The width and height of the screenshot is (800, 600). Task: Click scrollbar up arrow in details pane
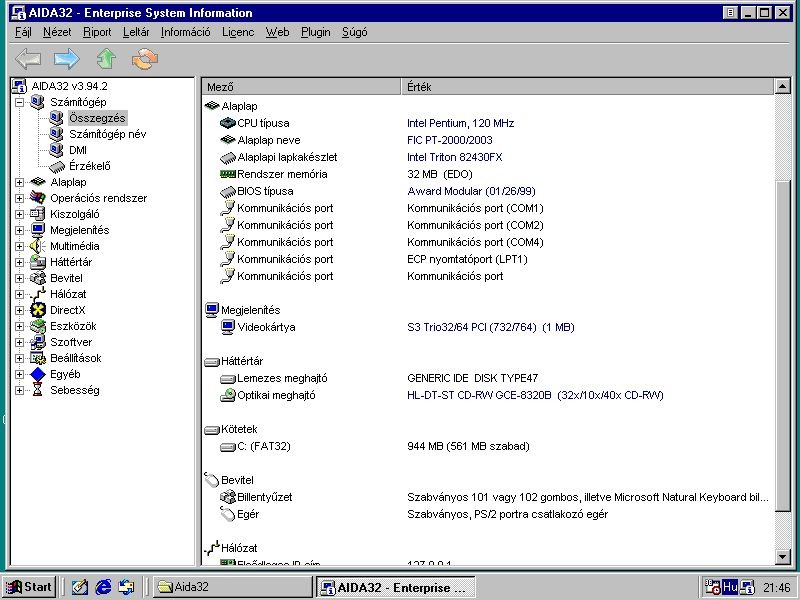coord(782,87)
